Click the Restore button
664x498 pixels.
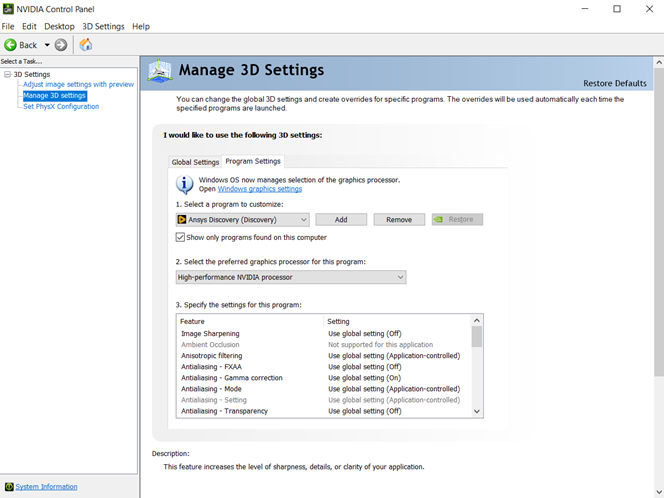click(457, 219)
